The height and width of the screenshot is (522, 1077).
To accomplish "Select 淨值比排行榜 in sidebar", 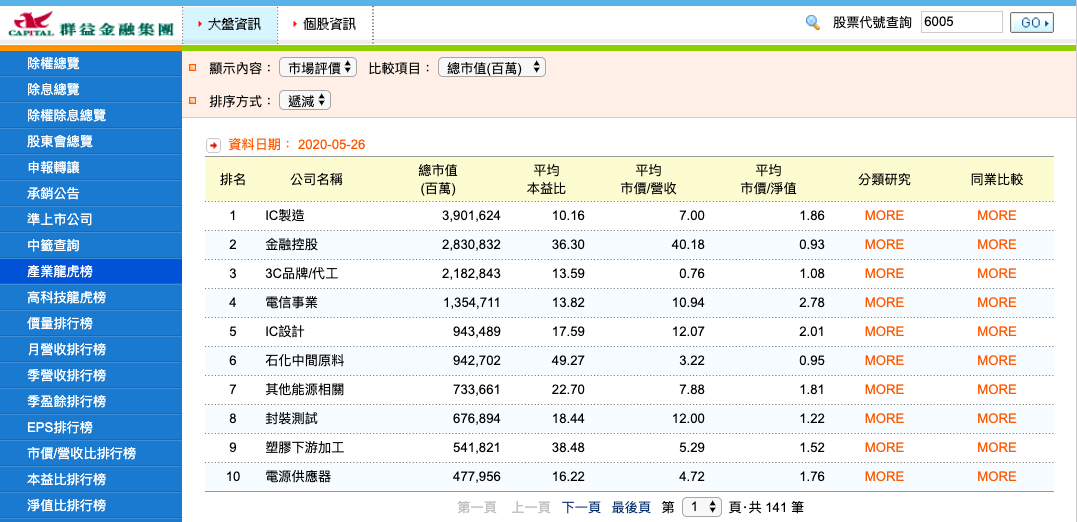I will tap(91, 506).
